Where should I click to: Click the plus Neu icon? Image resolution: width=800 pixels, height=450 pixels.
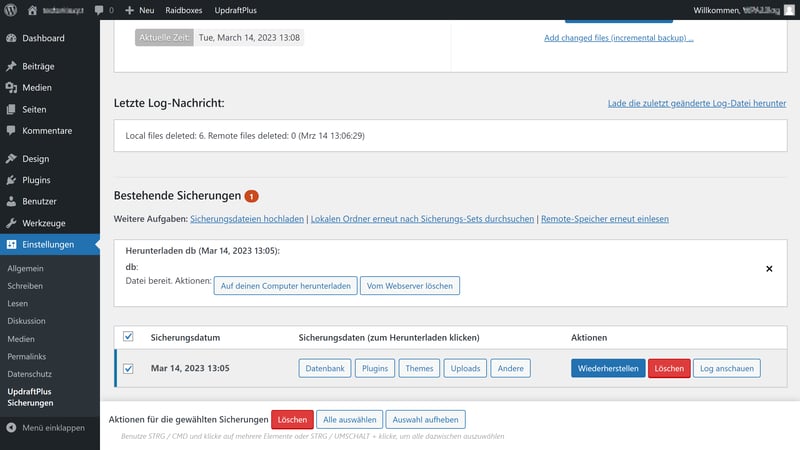[x=129, y=9]
